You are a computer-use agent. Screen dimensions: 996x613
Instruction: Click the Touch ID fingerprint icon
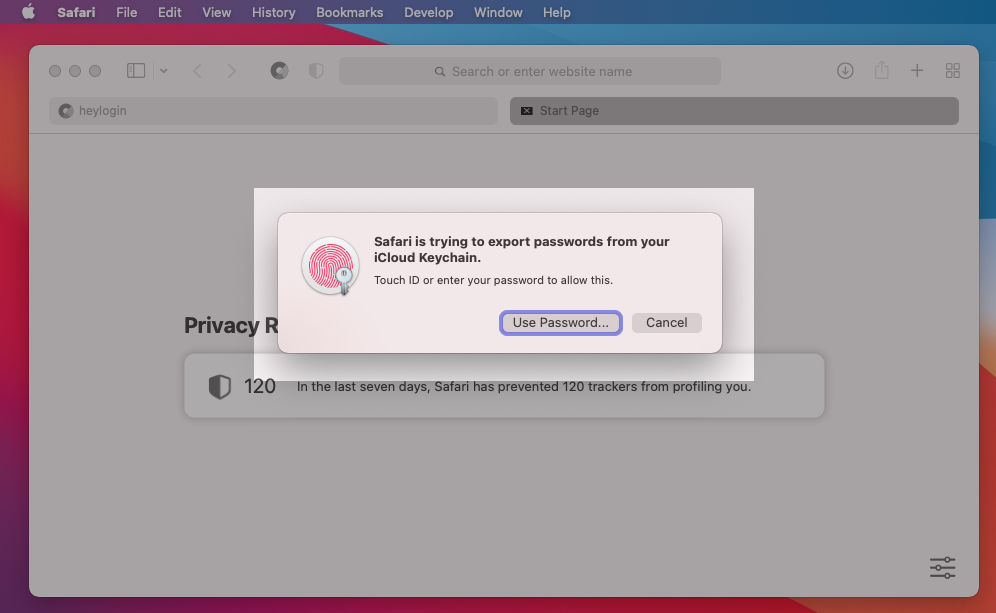(x=330, y=266)
